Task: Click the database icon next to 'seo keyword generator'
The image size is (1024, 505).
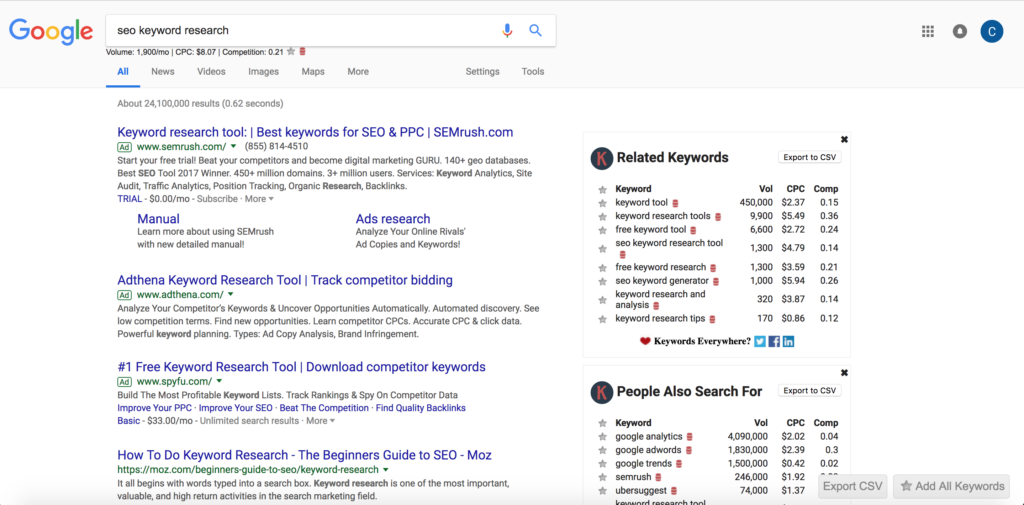Action: point(716,282)
